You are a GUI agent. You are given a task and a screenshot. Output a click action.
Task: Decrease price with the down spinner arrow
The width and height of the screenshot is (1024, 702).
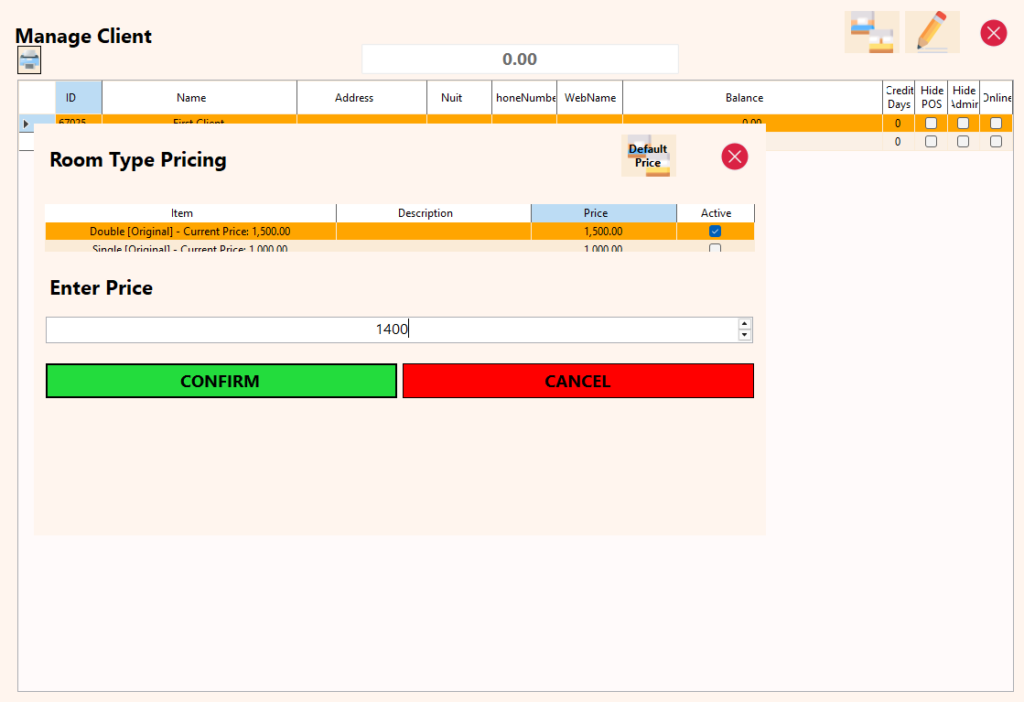click(x=744, y=335)
